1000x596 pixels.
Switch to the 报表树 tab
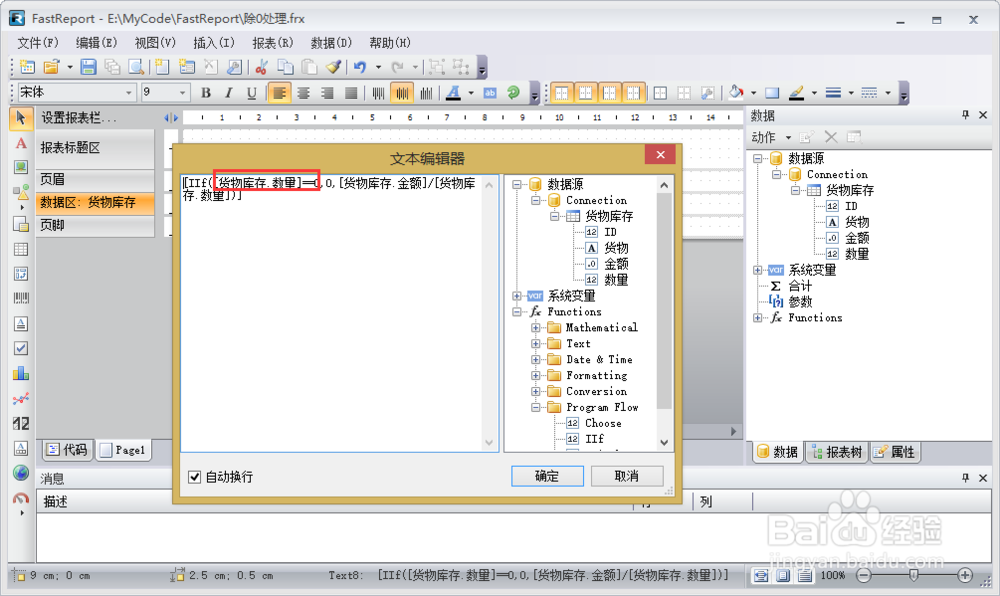point(836,452)
